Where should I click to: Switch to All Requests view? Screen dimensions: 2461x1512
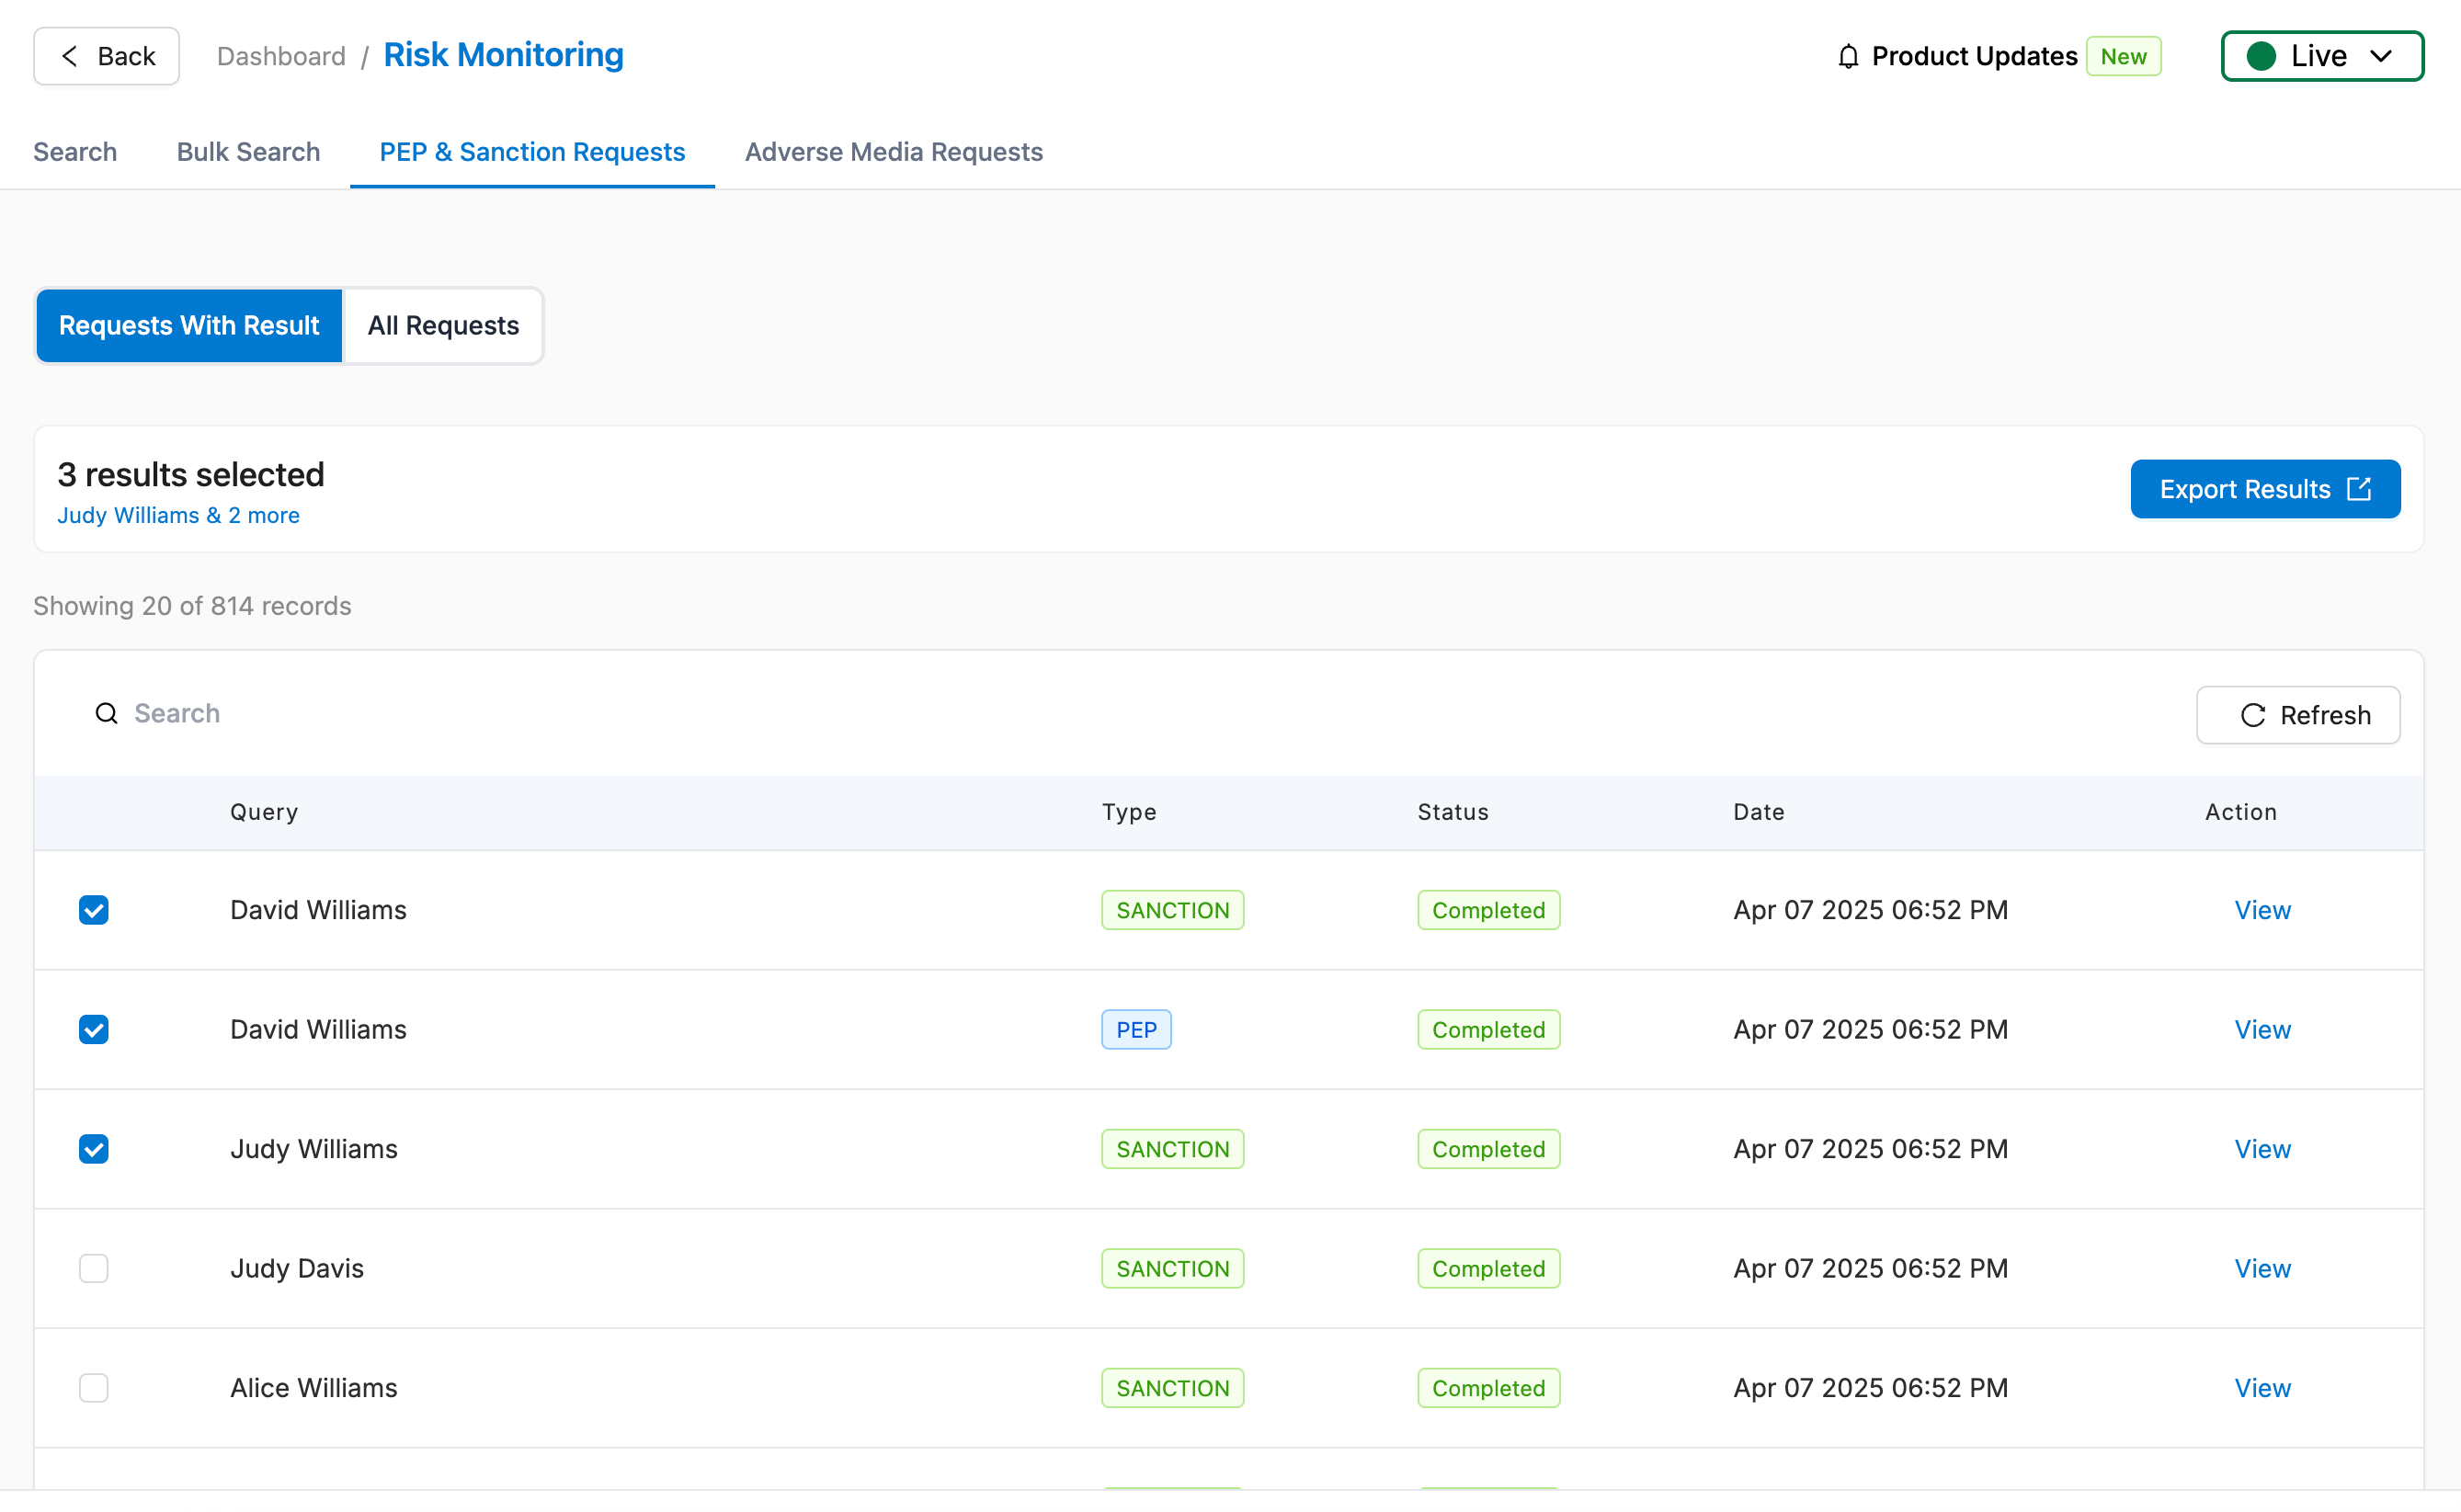click(x=443, y=326)
